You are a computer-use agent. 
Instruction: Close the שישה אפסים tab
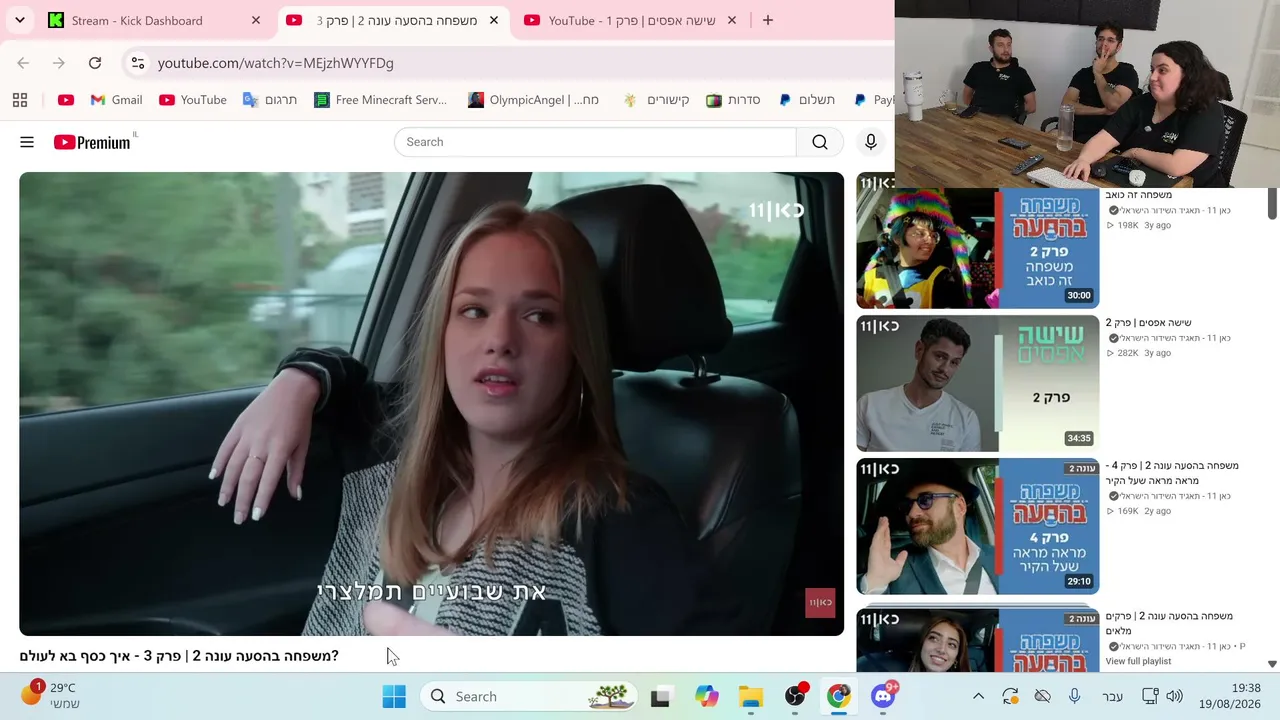click(x=732, y=20)
